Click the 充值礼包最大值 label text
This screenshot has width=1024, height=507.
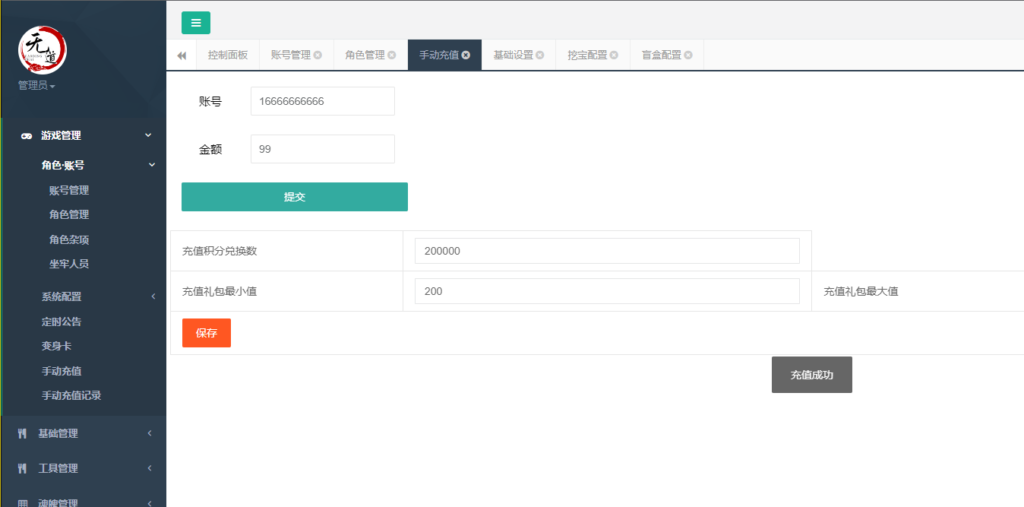click(861, 291)
